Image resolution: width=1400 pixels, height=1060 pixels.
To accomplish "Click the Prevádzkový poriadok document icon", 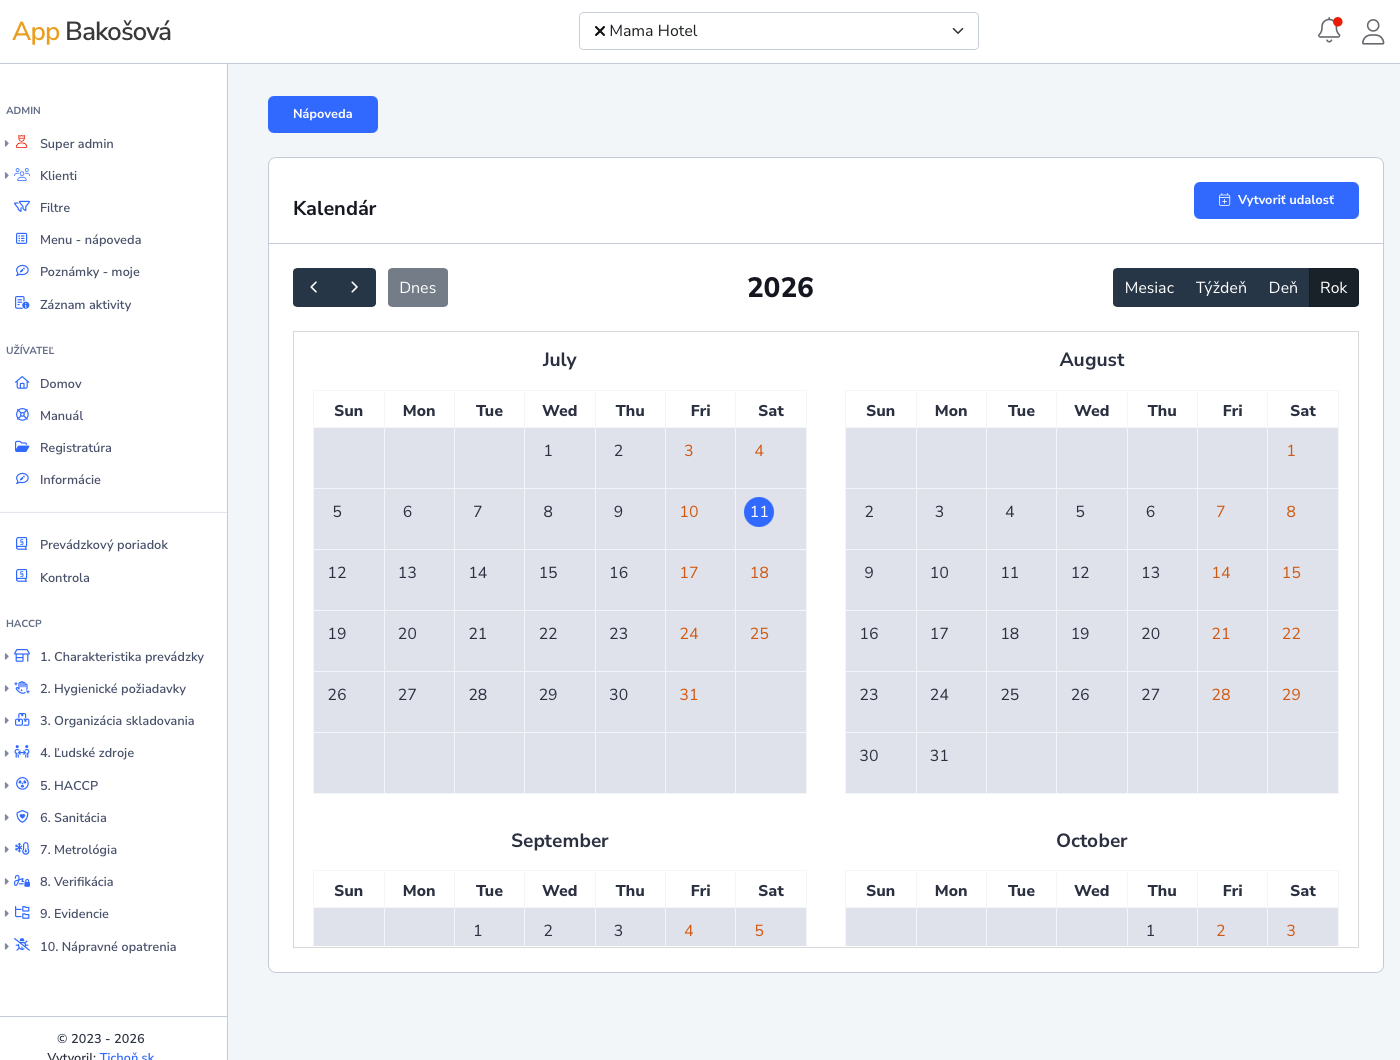I will (22, 544).
